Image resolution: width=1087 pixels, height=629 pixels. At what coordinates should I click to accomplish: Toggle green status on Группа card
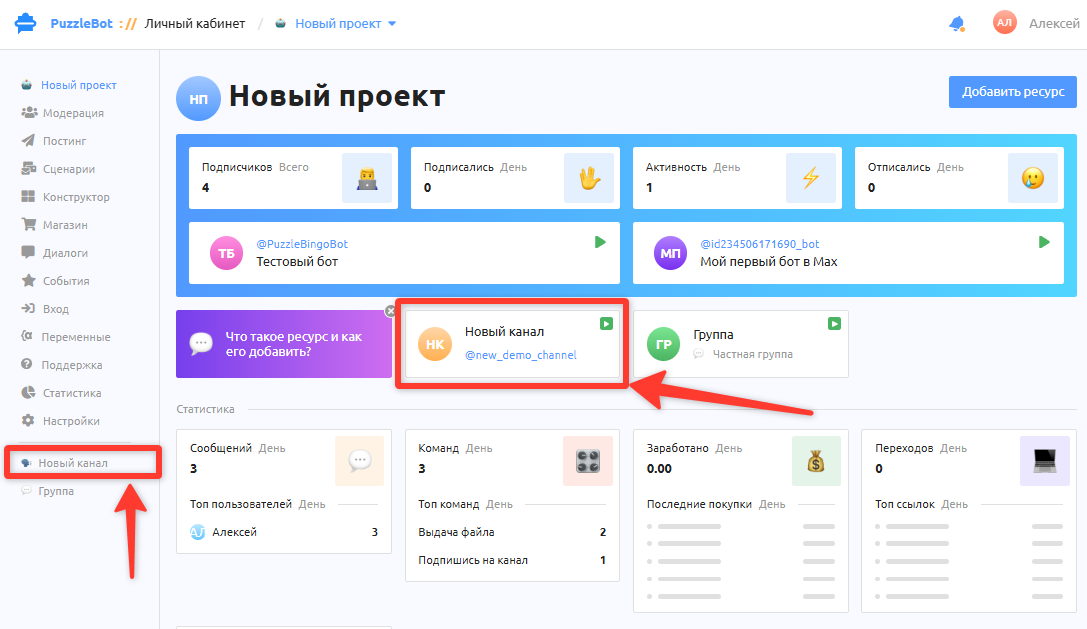[834, 324]
